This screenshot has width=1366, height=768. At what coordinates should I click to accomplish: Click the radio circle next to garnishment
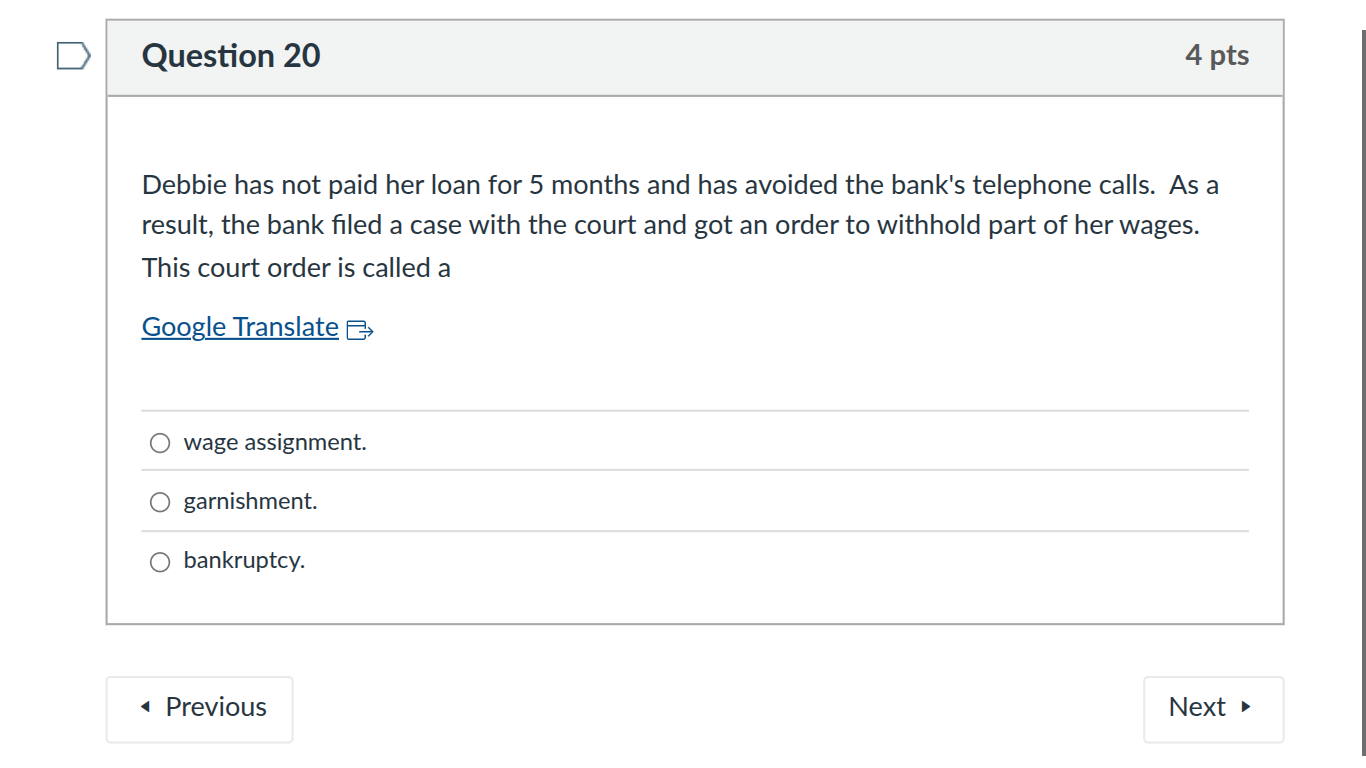tap(160, 501)
